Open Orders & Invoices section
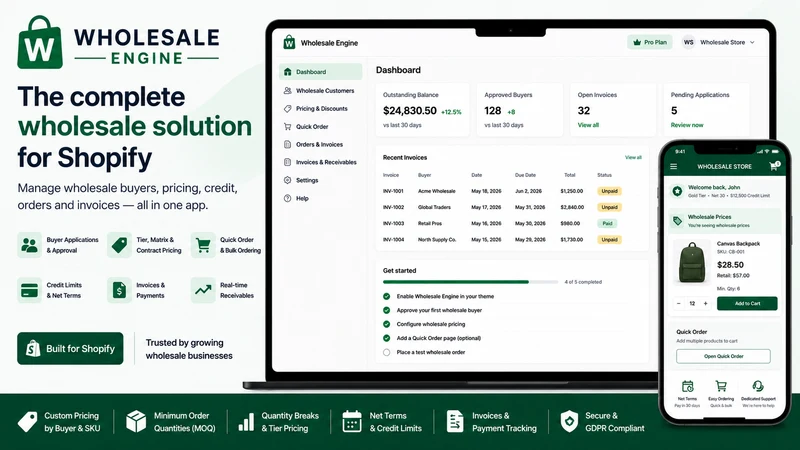Screen dimensions: 800x450 [313, 144]
